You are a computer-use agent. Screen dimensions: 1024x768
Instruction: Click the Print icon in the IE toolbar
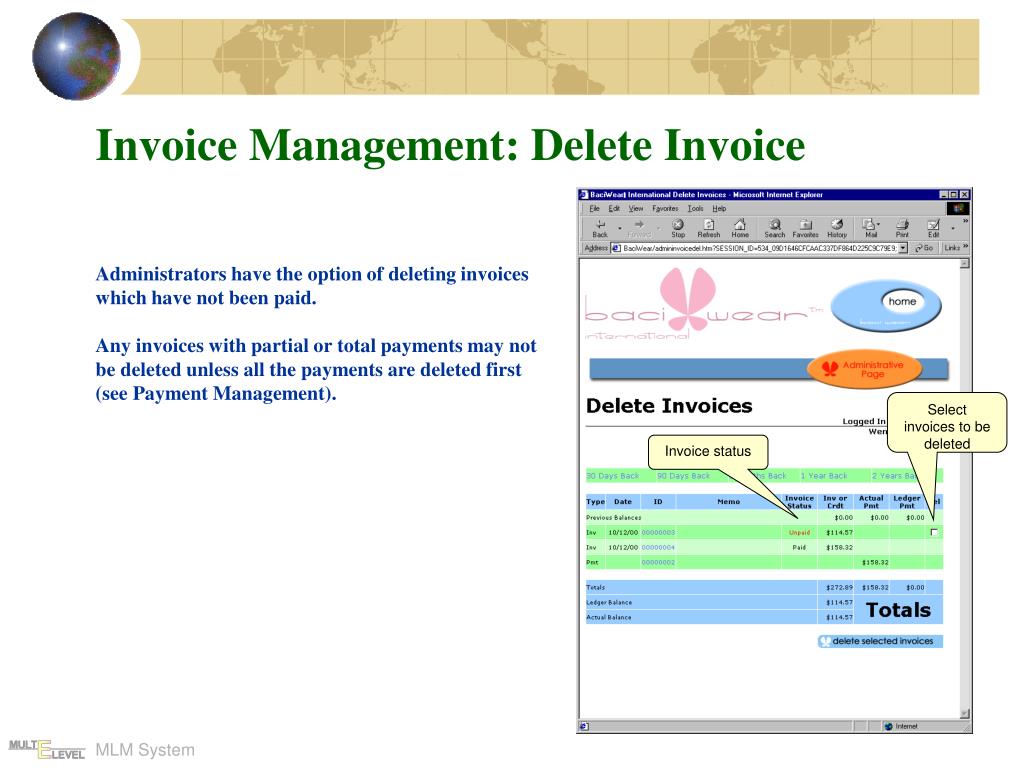[903, 225]
